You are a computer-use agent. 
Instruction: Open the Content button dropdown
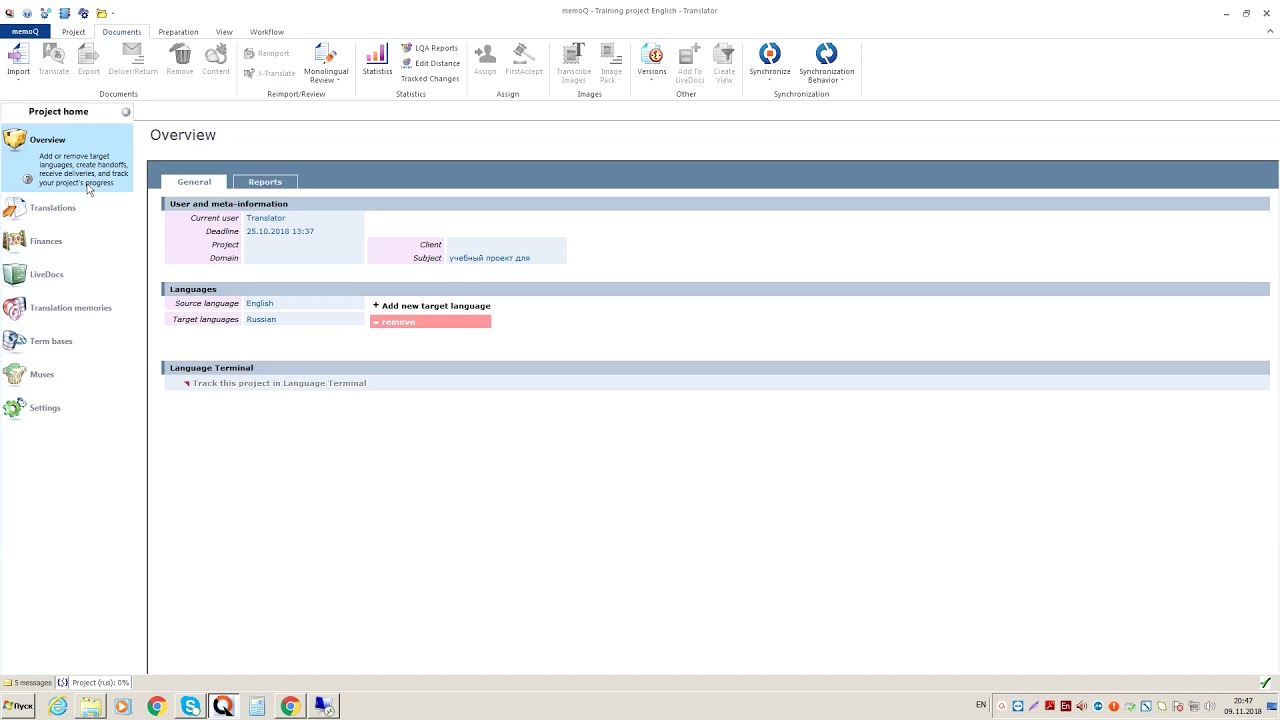[x=216, y=72]
